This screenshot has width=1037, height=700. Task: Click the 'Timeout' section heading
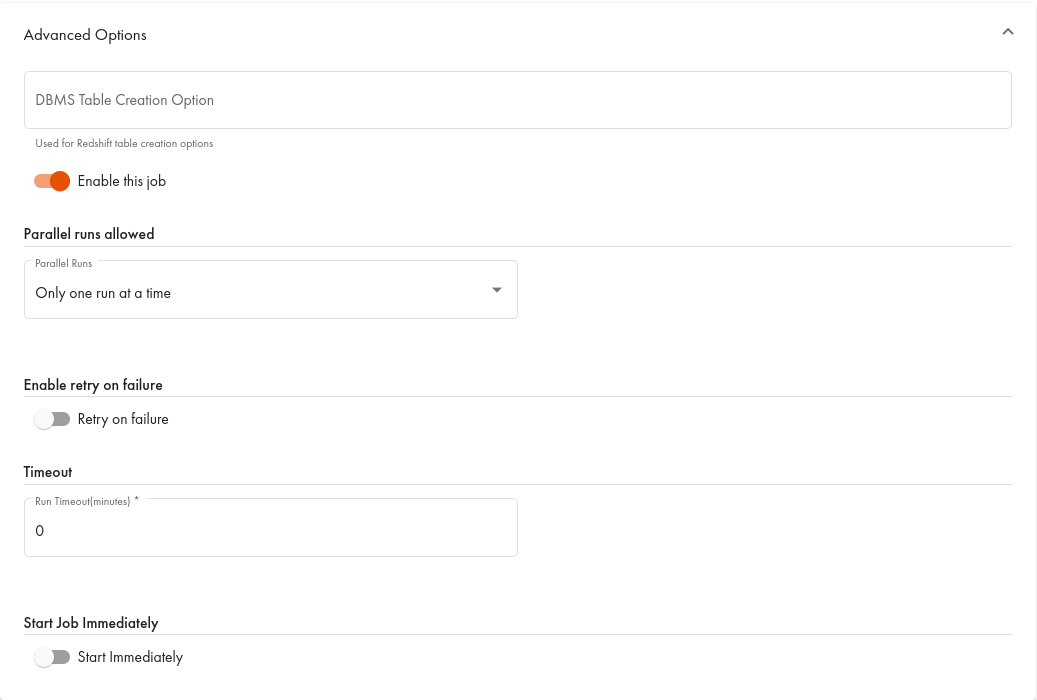coord(48,472)
